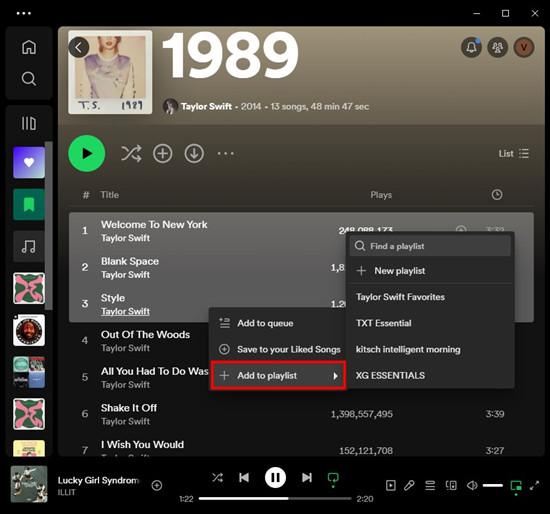Screen dimensions: 550x514
Task: Open the three-dot app menu
Action: [x=24, y=13]
